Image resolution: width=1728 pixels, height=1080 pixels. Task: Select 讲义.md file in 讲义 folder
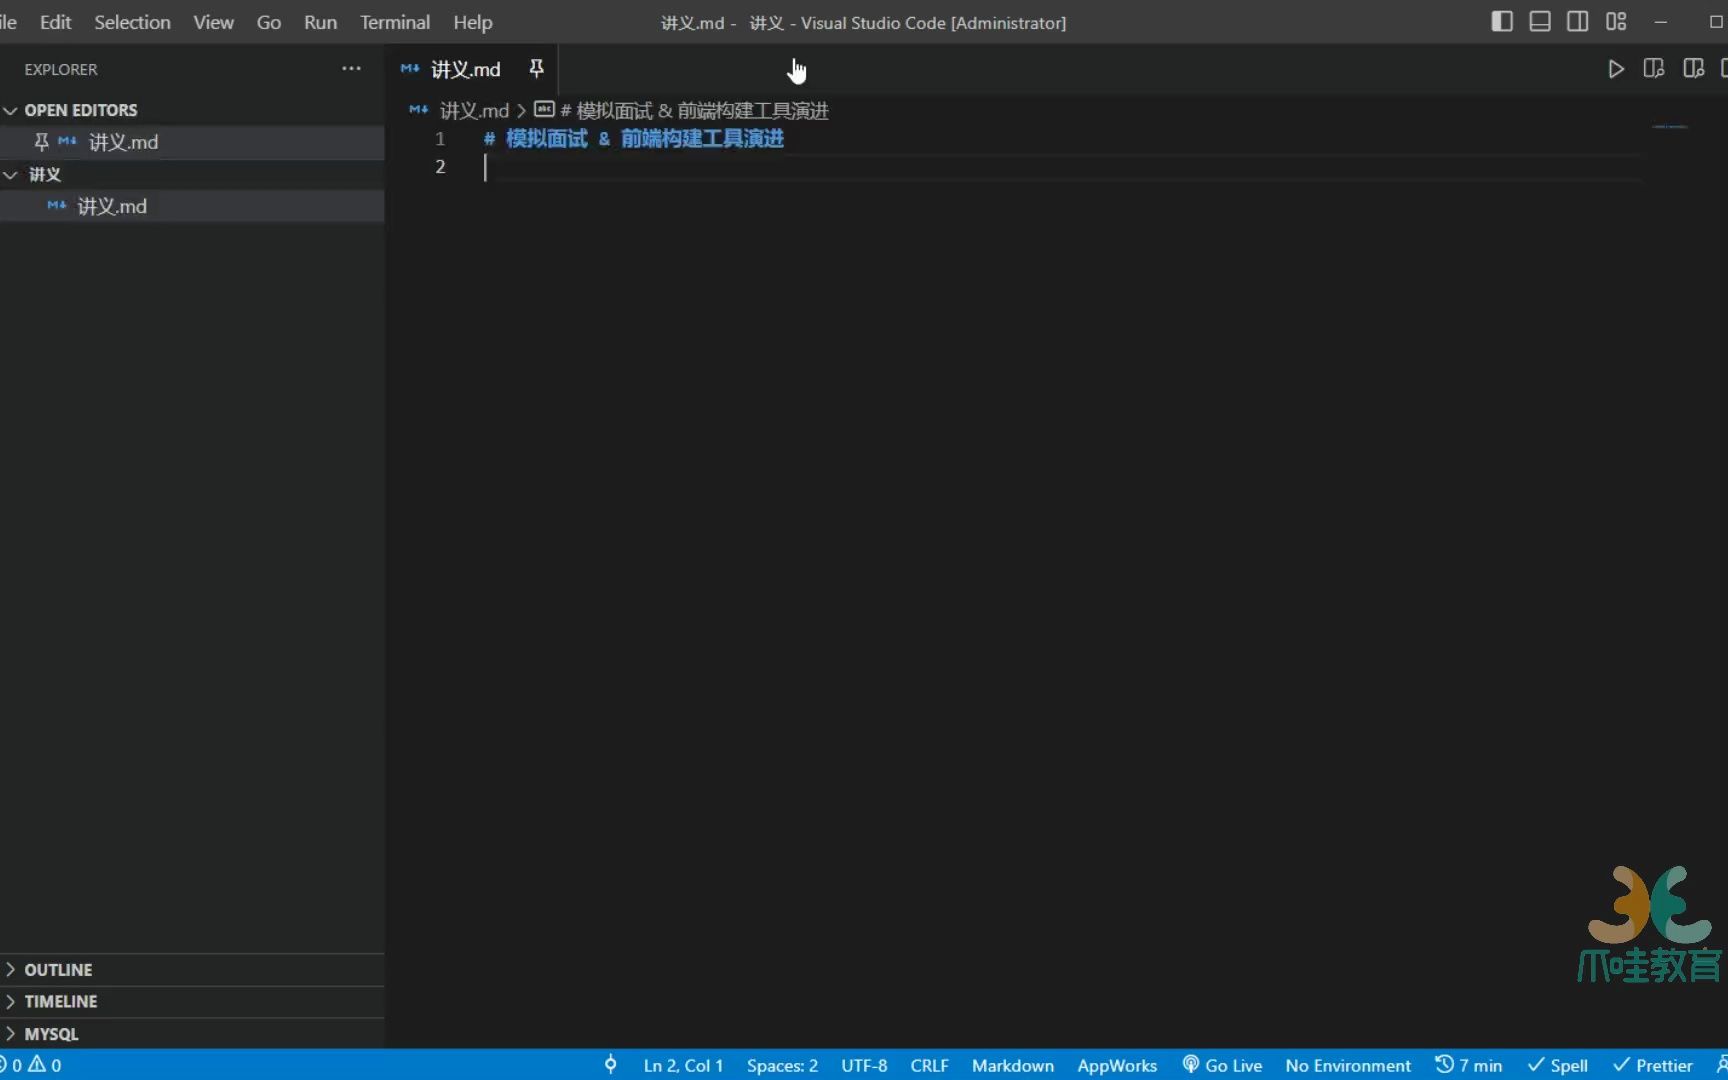[x=192, y=206]
